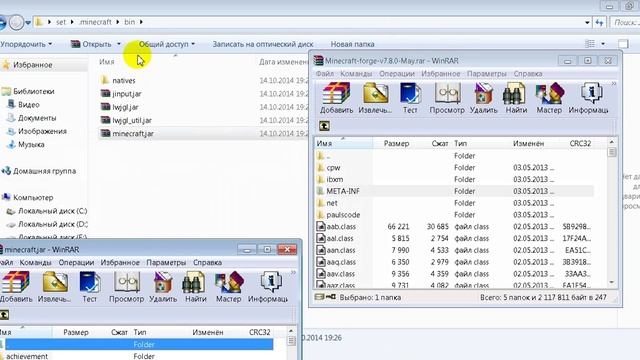Click Просмотр icon in Minecraft-forge WinRAR toolbar
Image resolution: width=640 pixels, height=360 pixels.
(x=447, y=98)
